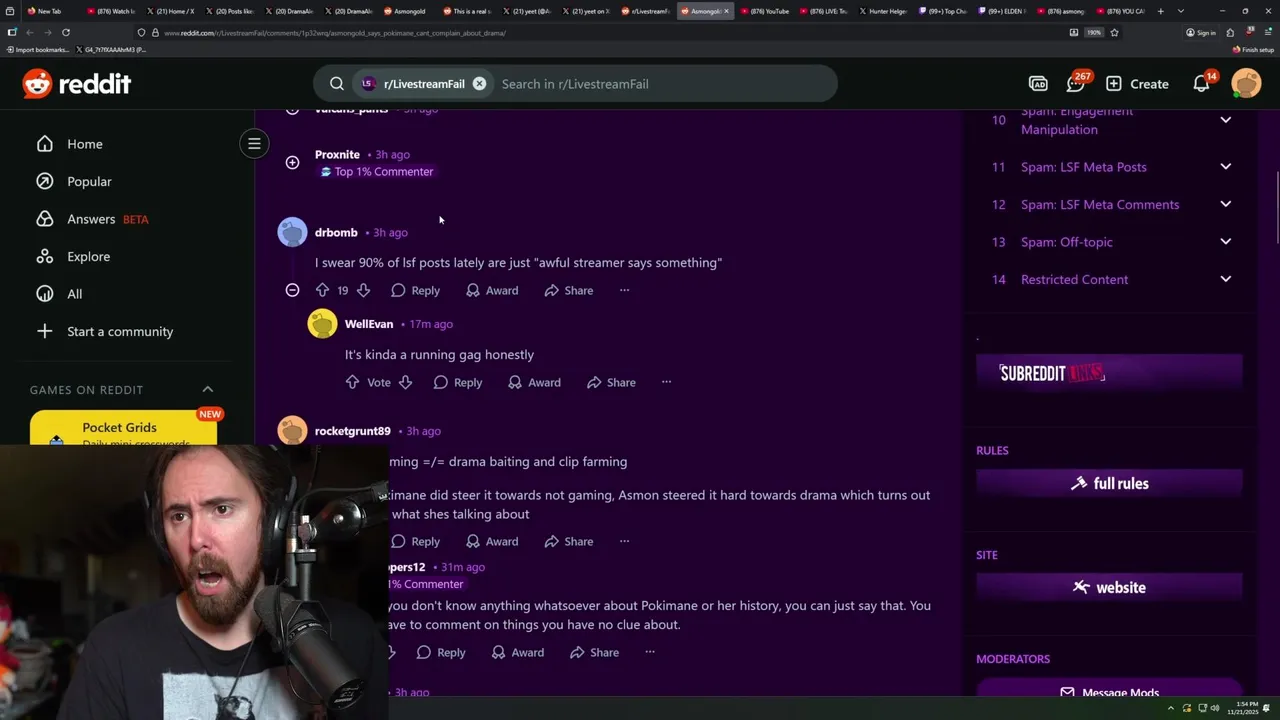Expand Proxnite's collapsed comment
This screenshot has width=1280, height=720.
pos(292,162)
